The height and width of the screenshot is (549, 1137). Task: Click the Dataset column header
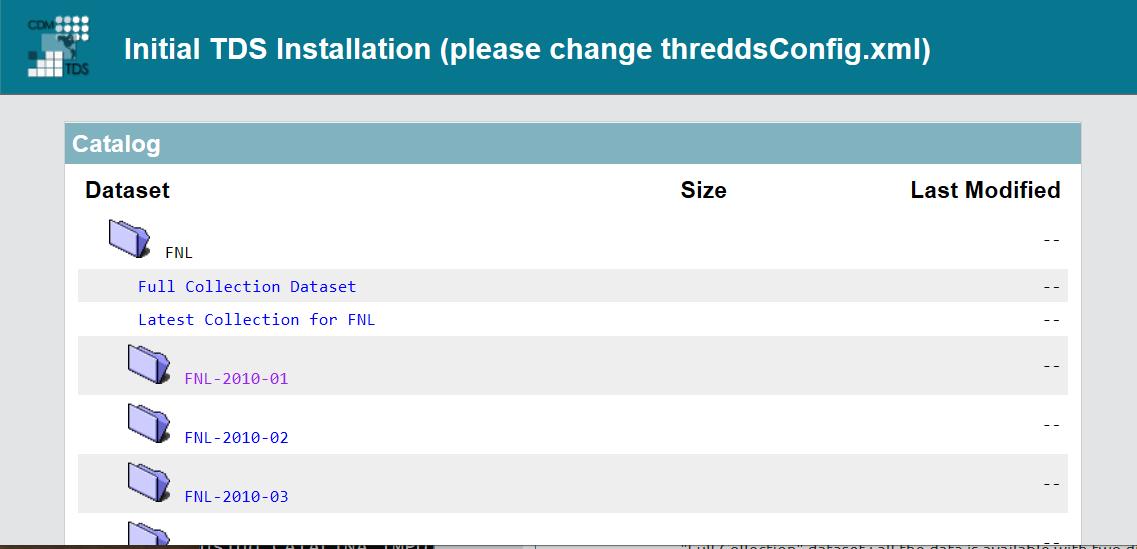pos(127,190)
